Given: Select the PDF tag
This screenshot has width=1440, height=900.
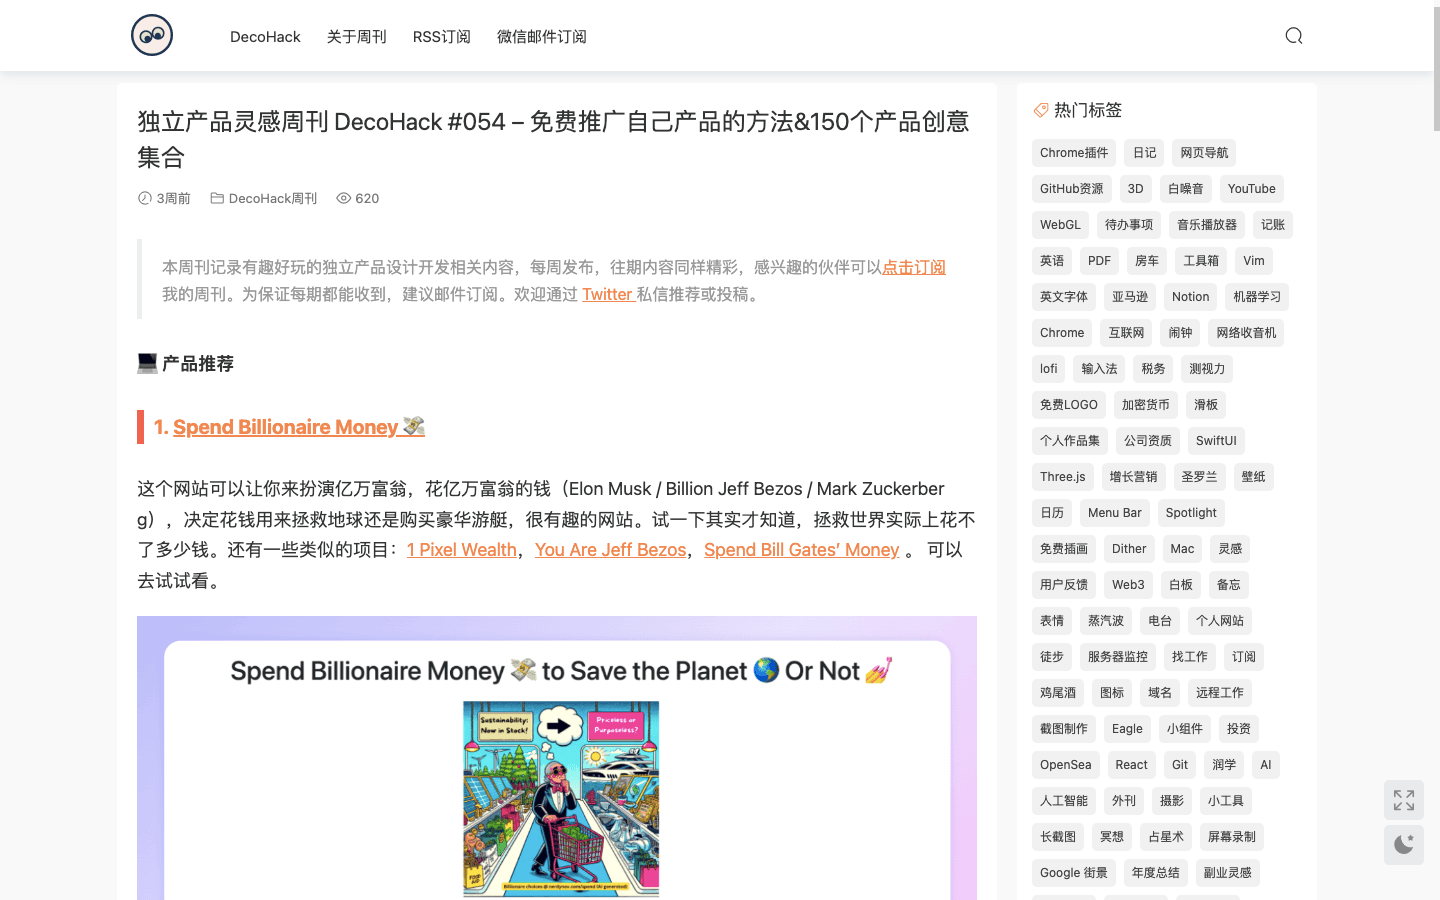Looking at the screenshot, I should pos(1100,261).
